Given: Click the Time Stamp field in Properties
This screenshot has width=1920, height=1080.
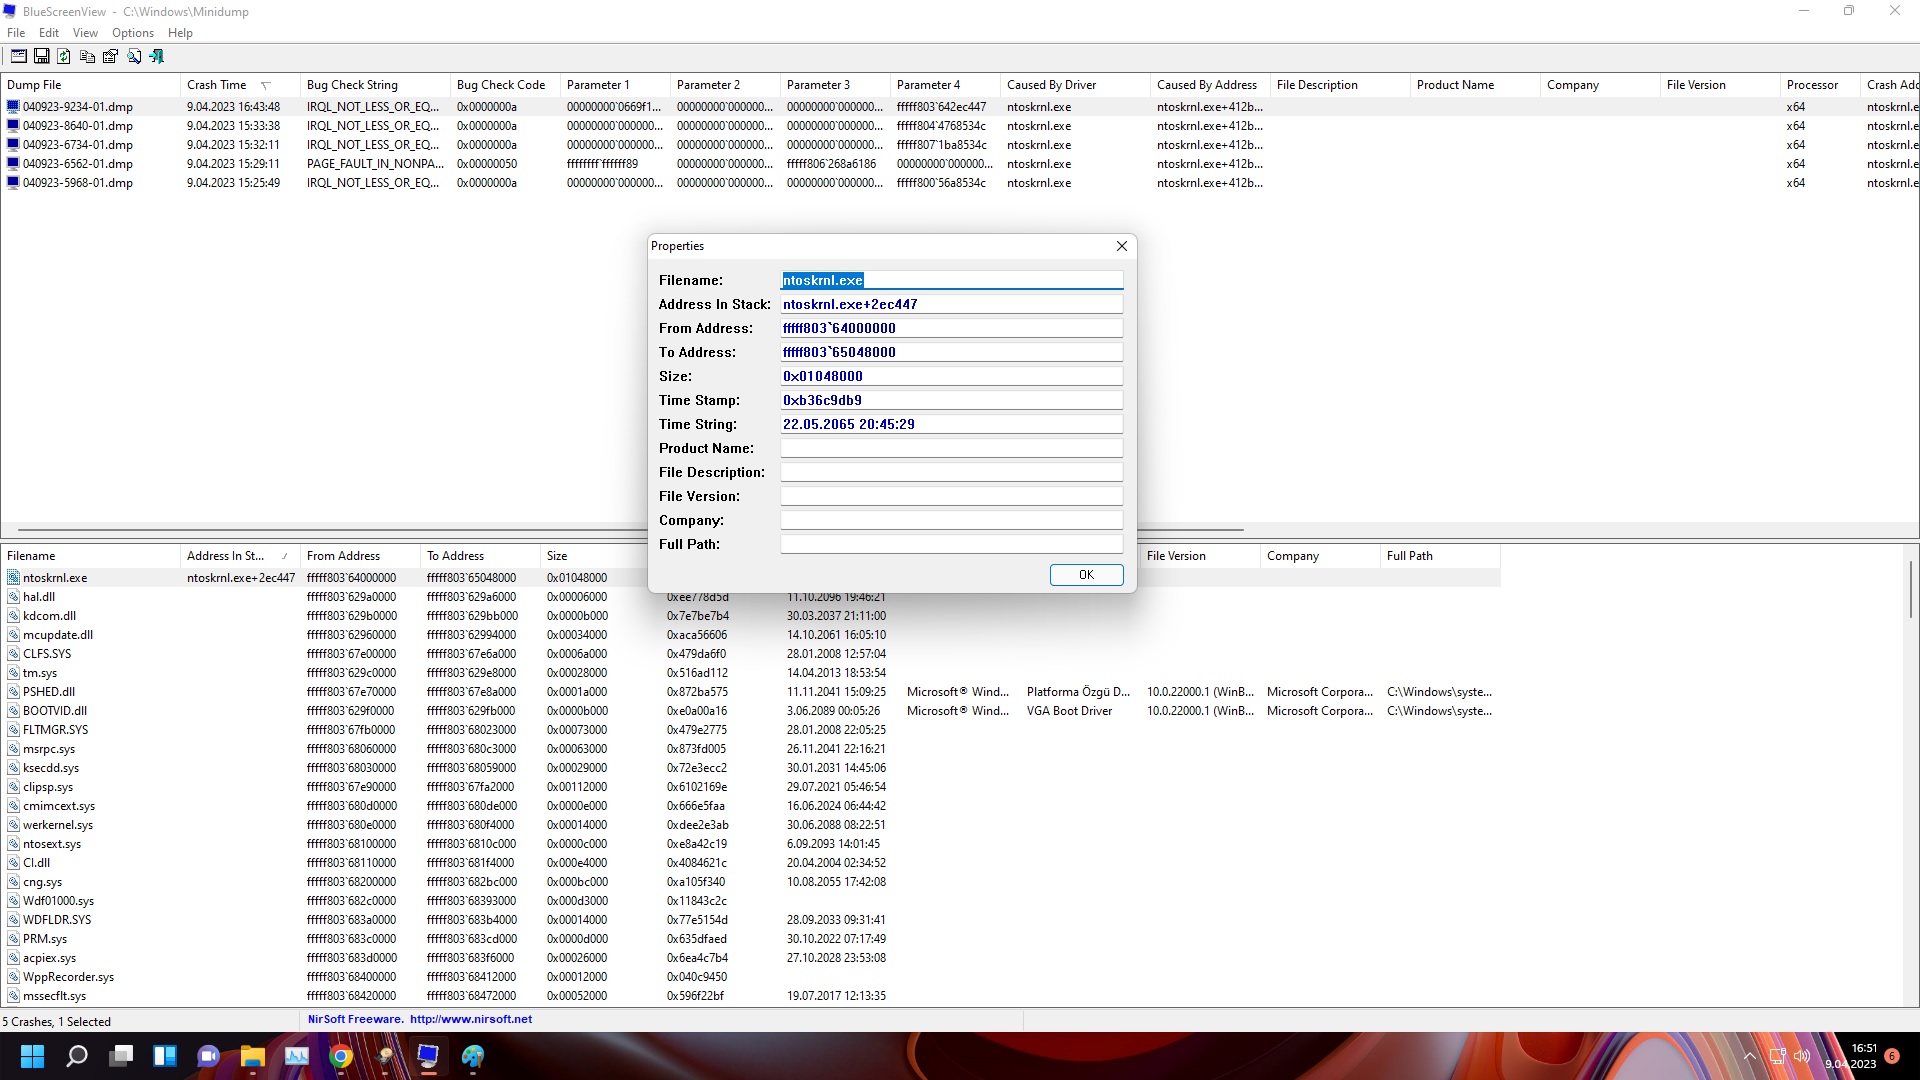Looking at the screenshot, I should click(x=950, y=400).
